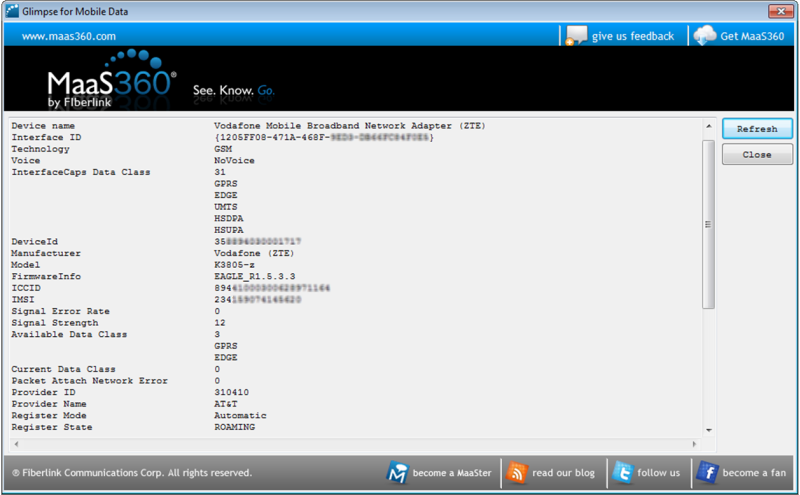Click the Model value K3805-z
Screen dimensions: 800x495
pos(234,265)
